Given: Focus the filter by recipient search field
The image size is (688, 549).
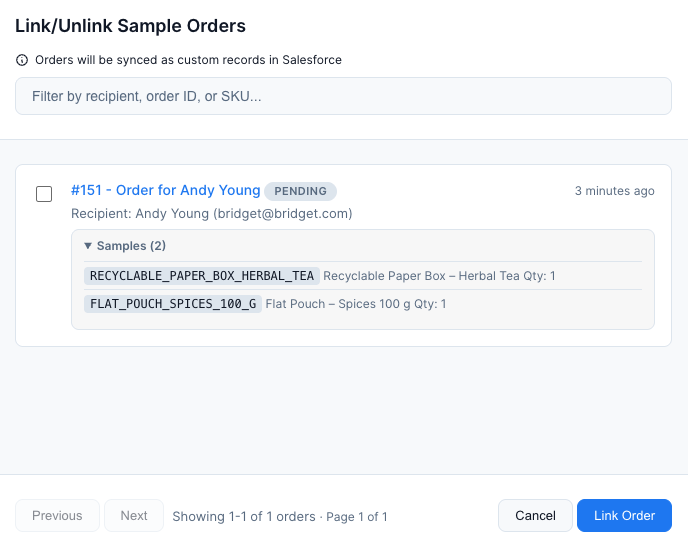Looking at the screenshot, I should click(343, 96).
